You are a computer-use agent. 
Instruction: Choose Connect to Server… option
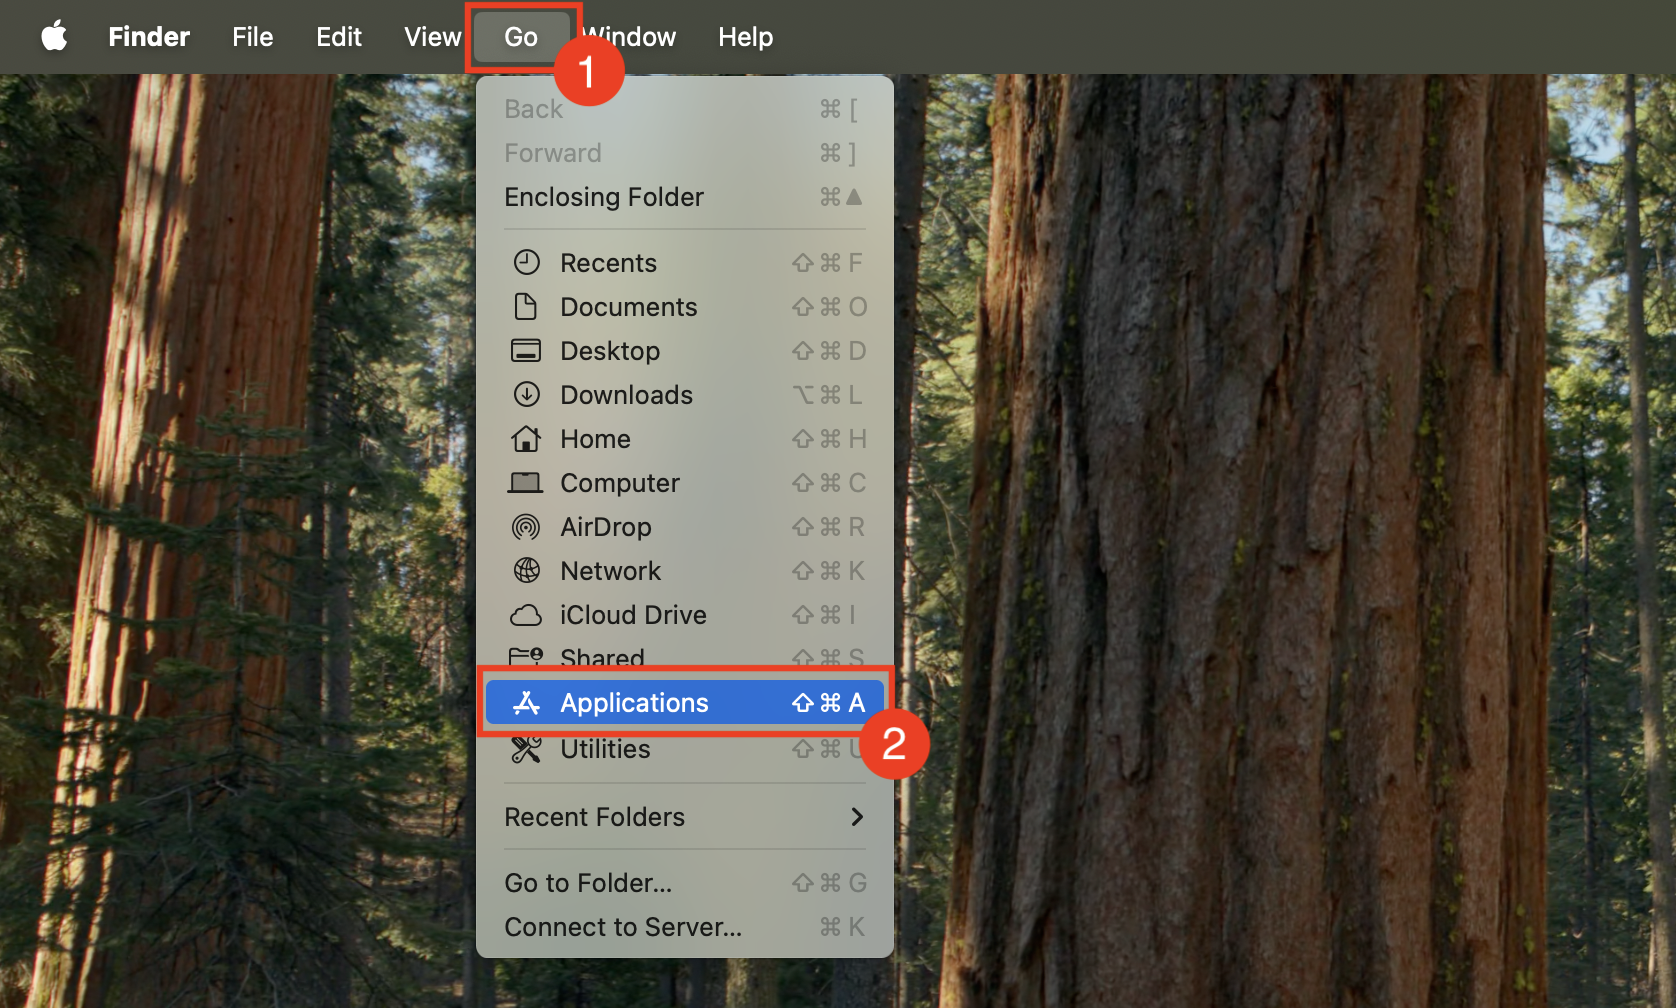click(685, 927)
